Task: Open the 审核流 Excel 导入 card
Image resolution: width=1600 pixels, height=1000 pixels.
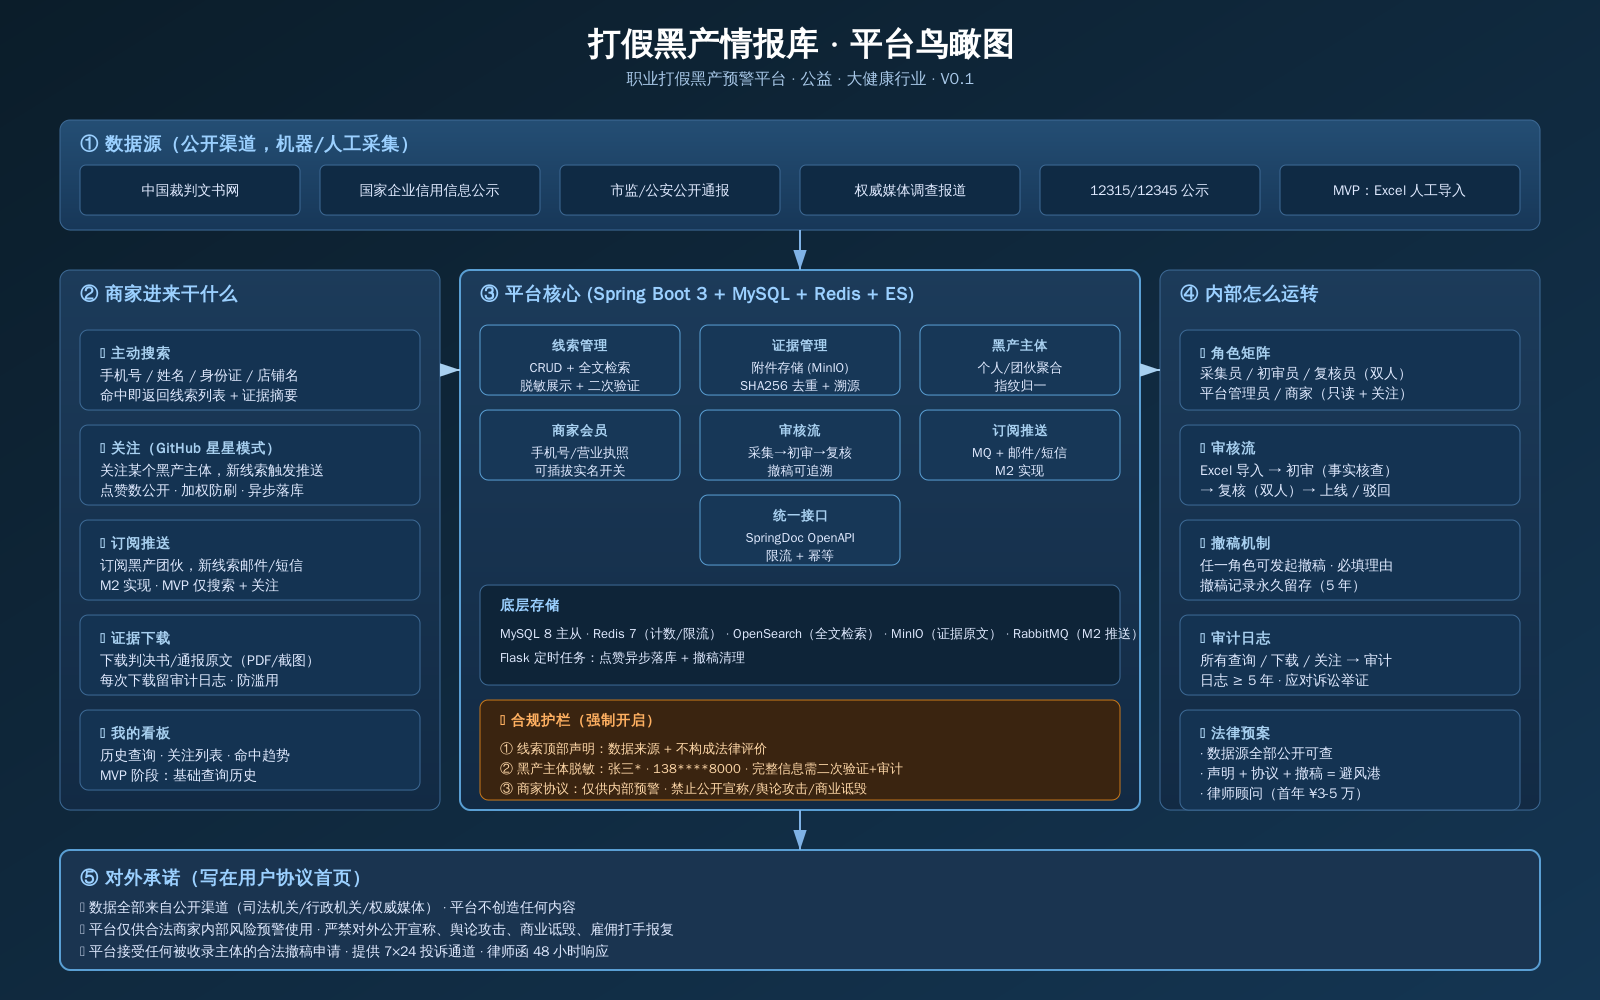Action: click(x=1350, y=465)
